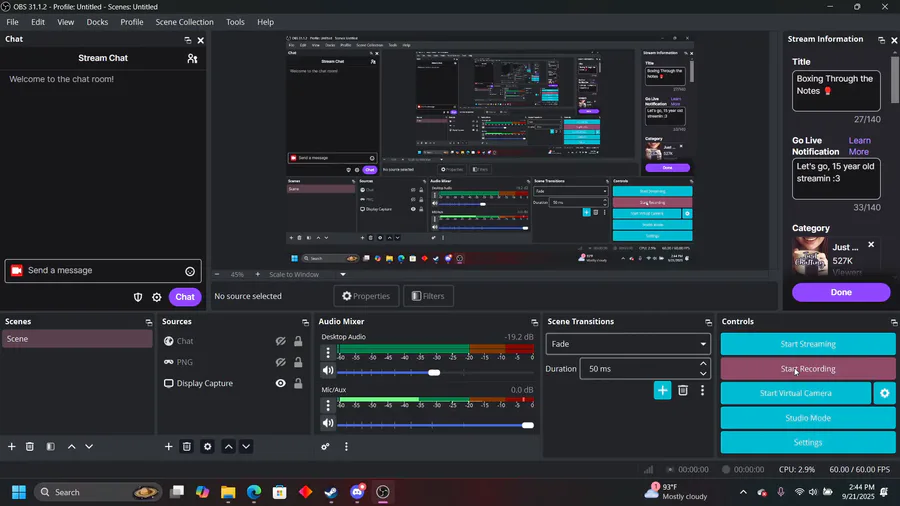Open the Fade transition dropdown
Screen dimensions: 900x506
pyautogui.click(x=628, y=344)
